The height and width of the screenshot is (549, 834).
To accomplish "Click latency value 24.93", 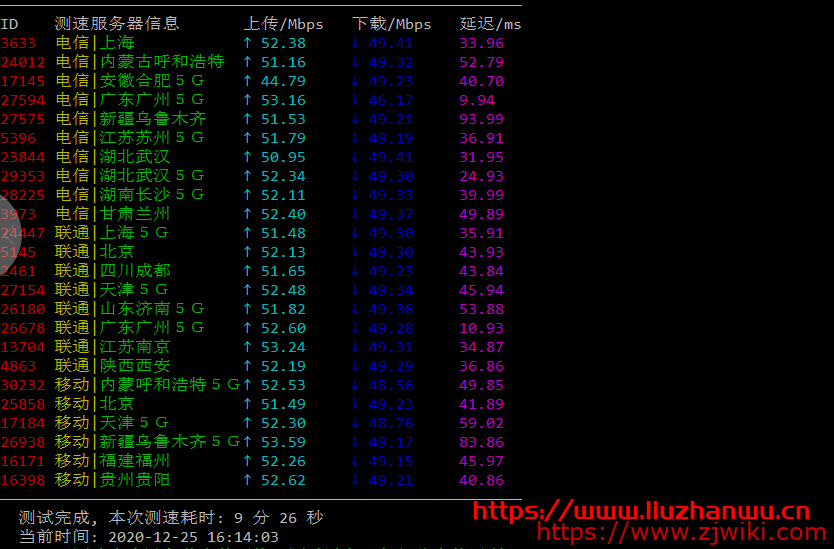I will point(481,176).
